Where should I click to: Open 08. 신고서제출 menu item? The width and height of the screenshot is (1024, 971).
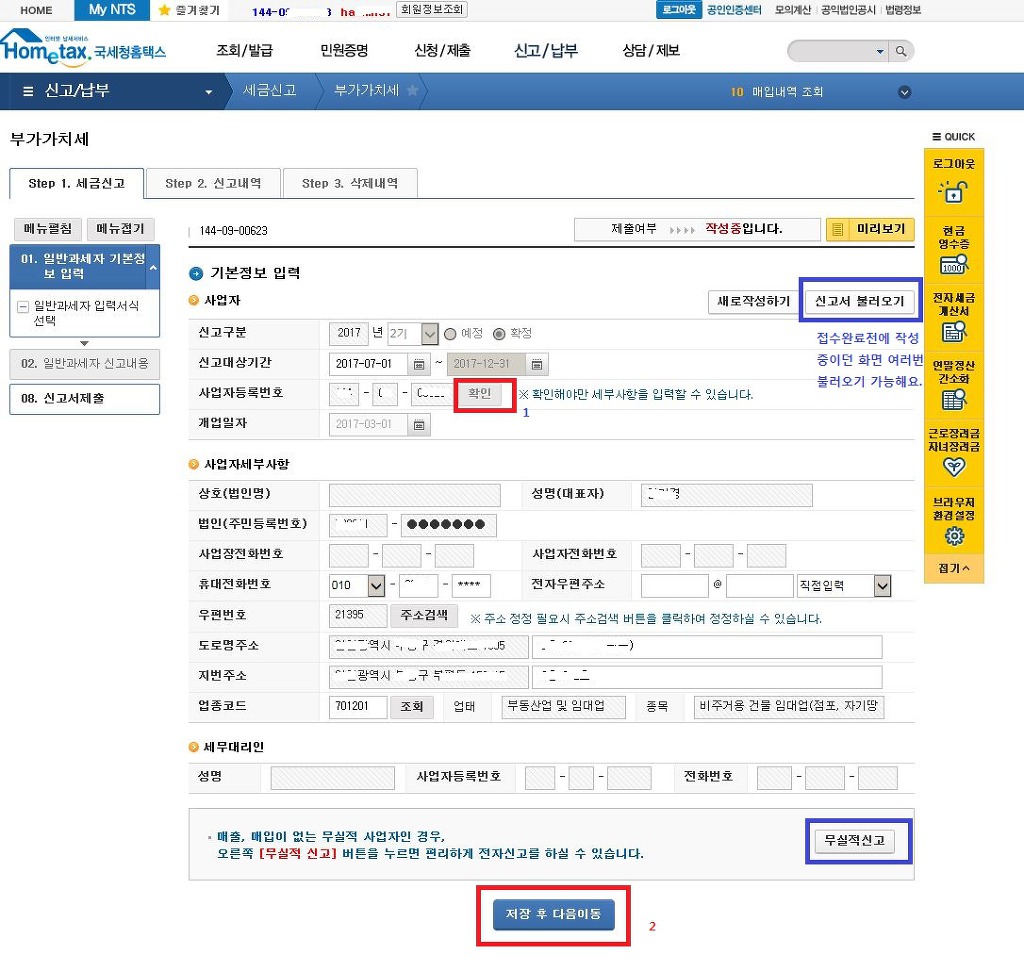[x=84, y=398]
